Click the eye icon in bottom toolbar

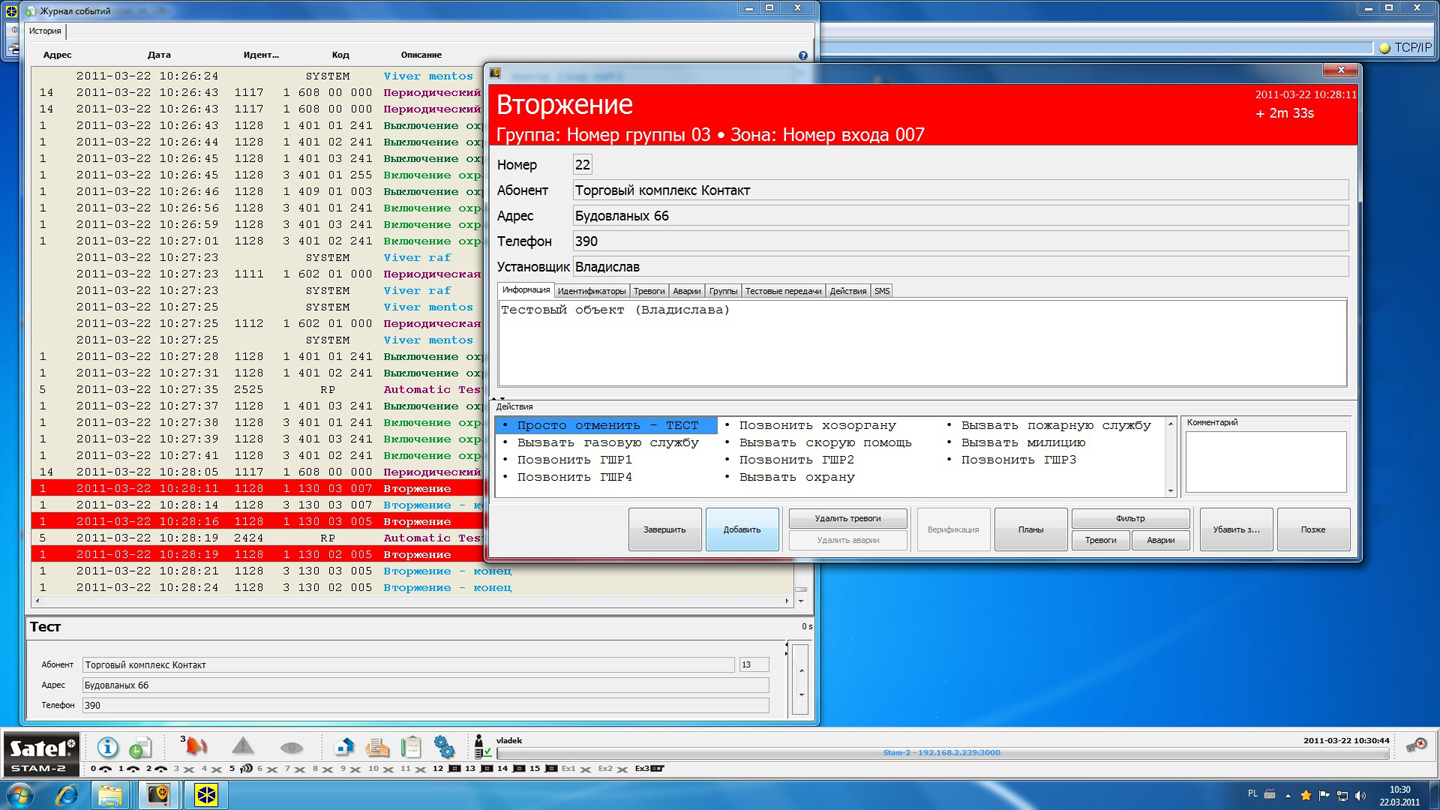point(291,747)
